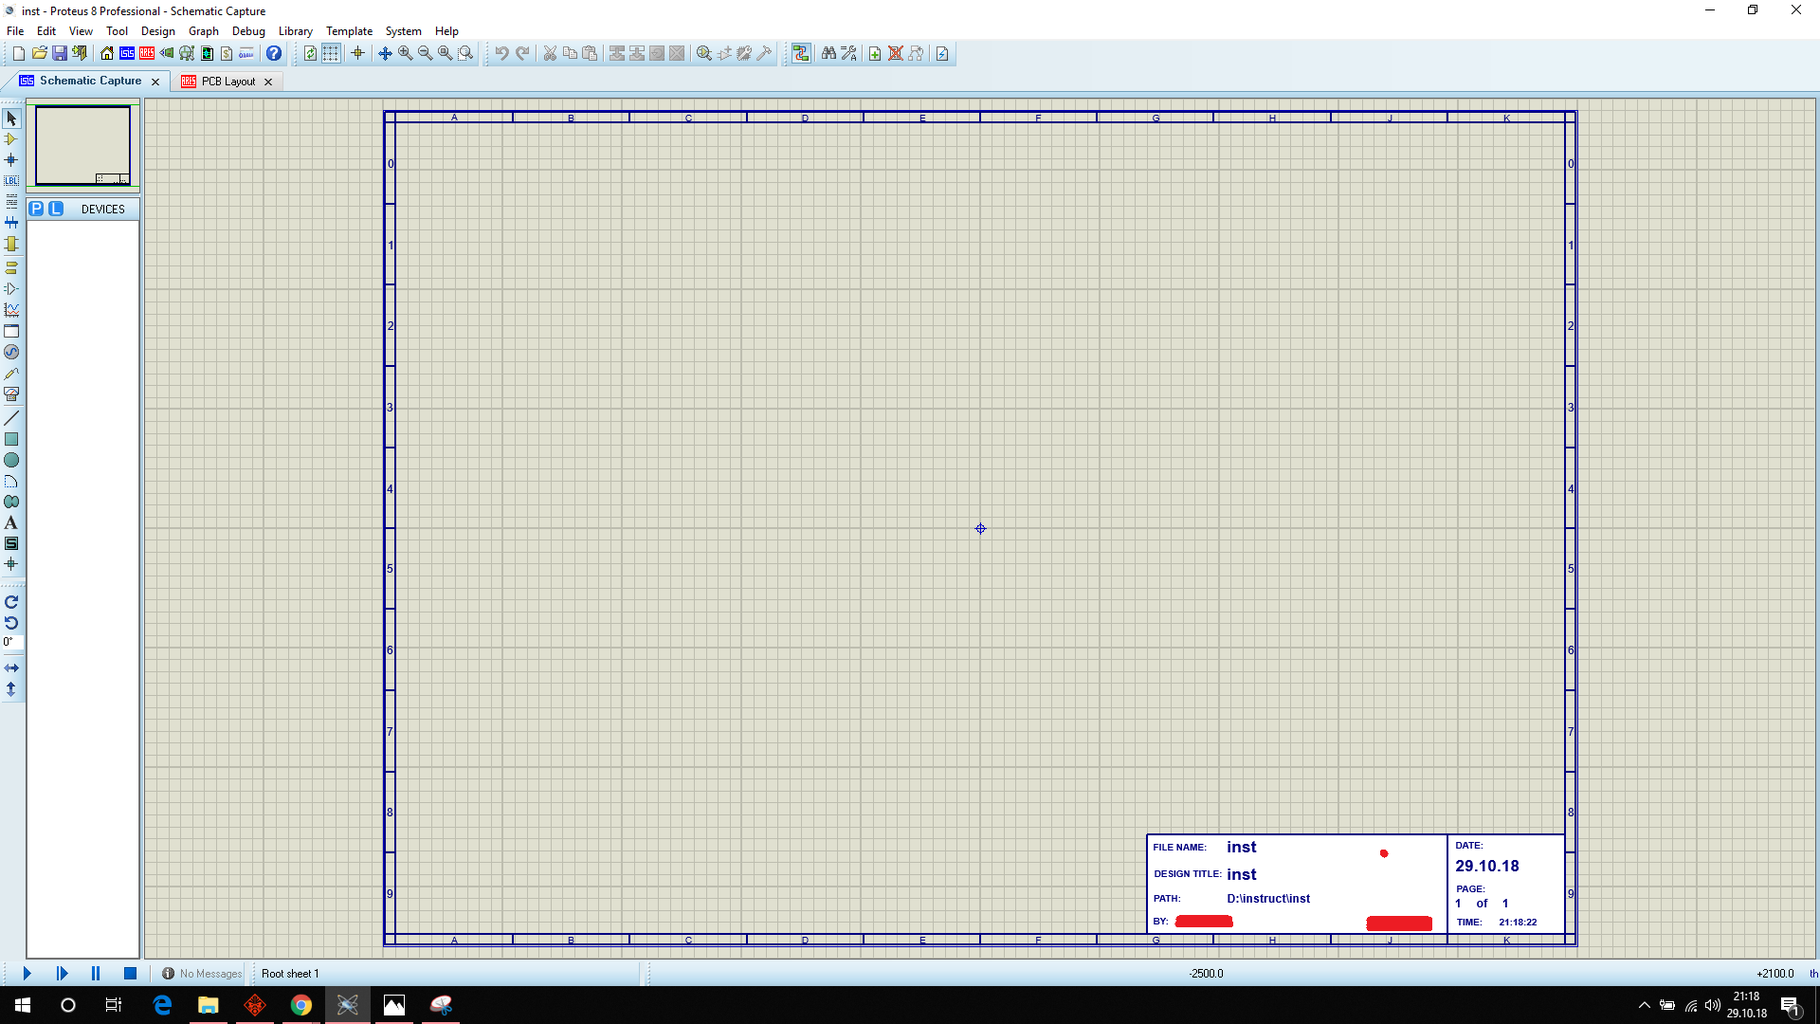Click the overview thumbnail of the sheet
Image resolution: width=1820 pixels, height=1024 pixels.
(x=83, y=146)
